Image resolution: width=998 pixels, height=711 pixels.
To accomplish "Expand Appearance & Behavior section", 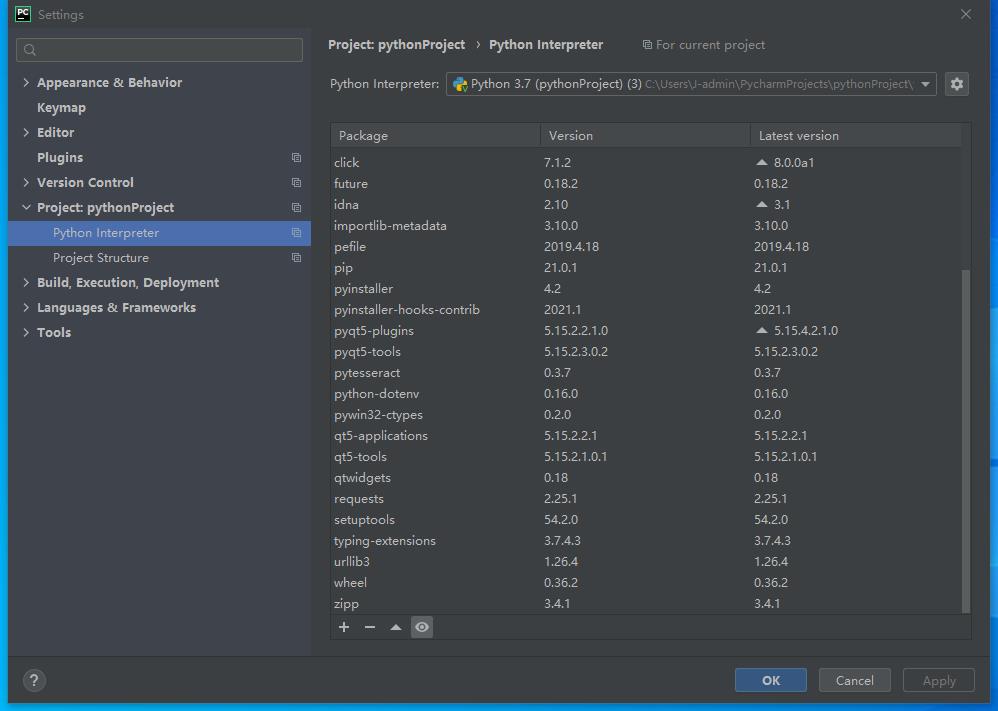I will coord(26,82).
